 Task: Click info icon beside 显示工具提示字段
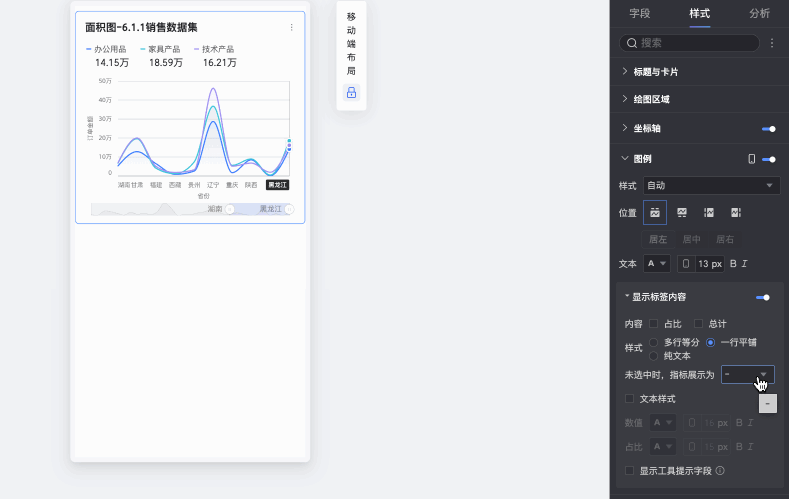pyautogui.click(x=720, y=471)
